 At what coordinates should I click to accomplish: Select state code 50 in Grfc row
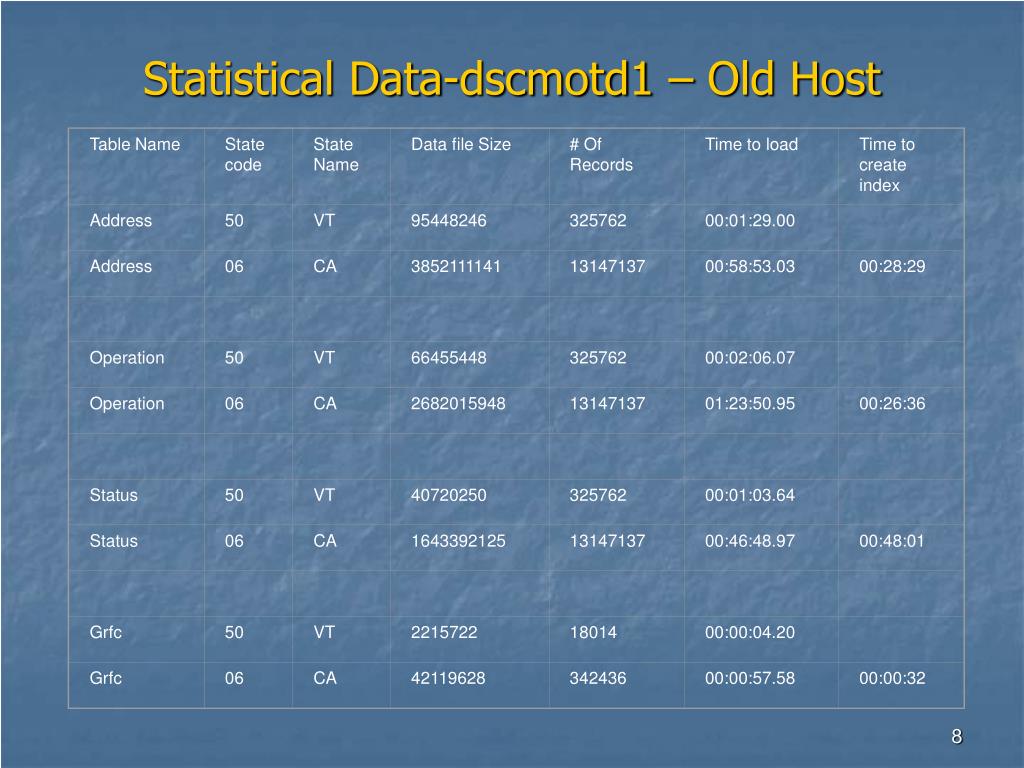coord(234,632)
